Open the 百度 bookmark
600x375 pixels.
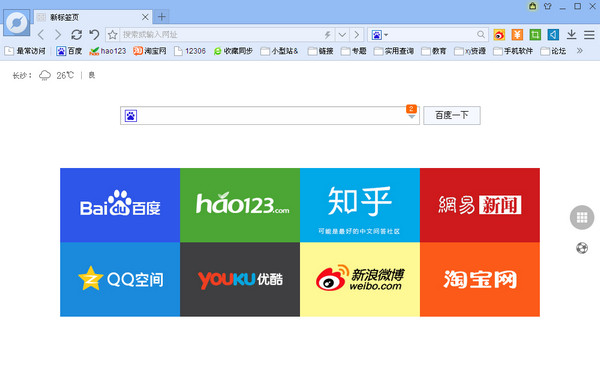[69, 51]
